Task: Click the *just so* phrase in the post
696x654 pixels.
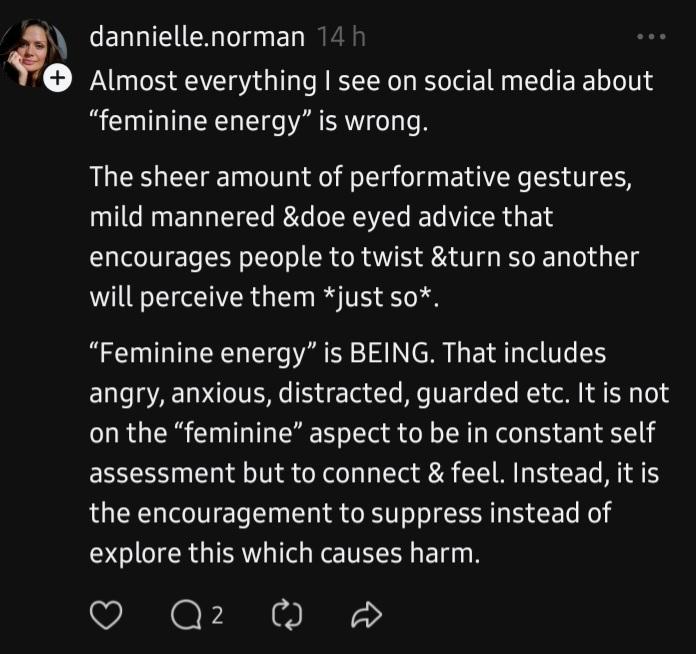Action: point(377,297)
